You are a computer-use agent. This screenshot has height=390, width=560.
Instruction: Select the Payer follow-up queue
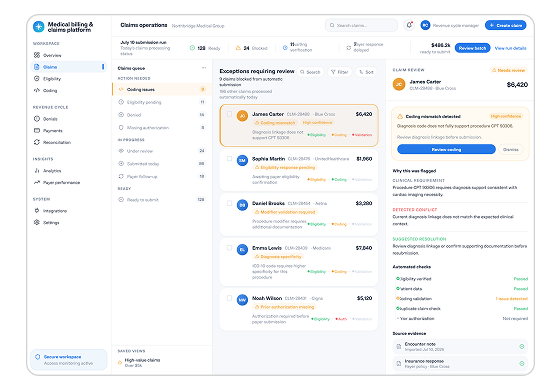tap(162, 176)
